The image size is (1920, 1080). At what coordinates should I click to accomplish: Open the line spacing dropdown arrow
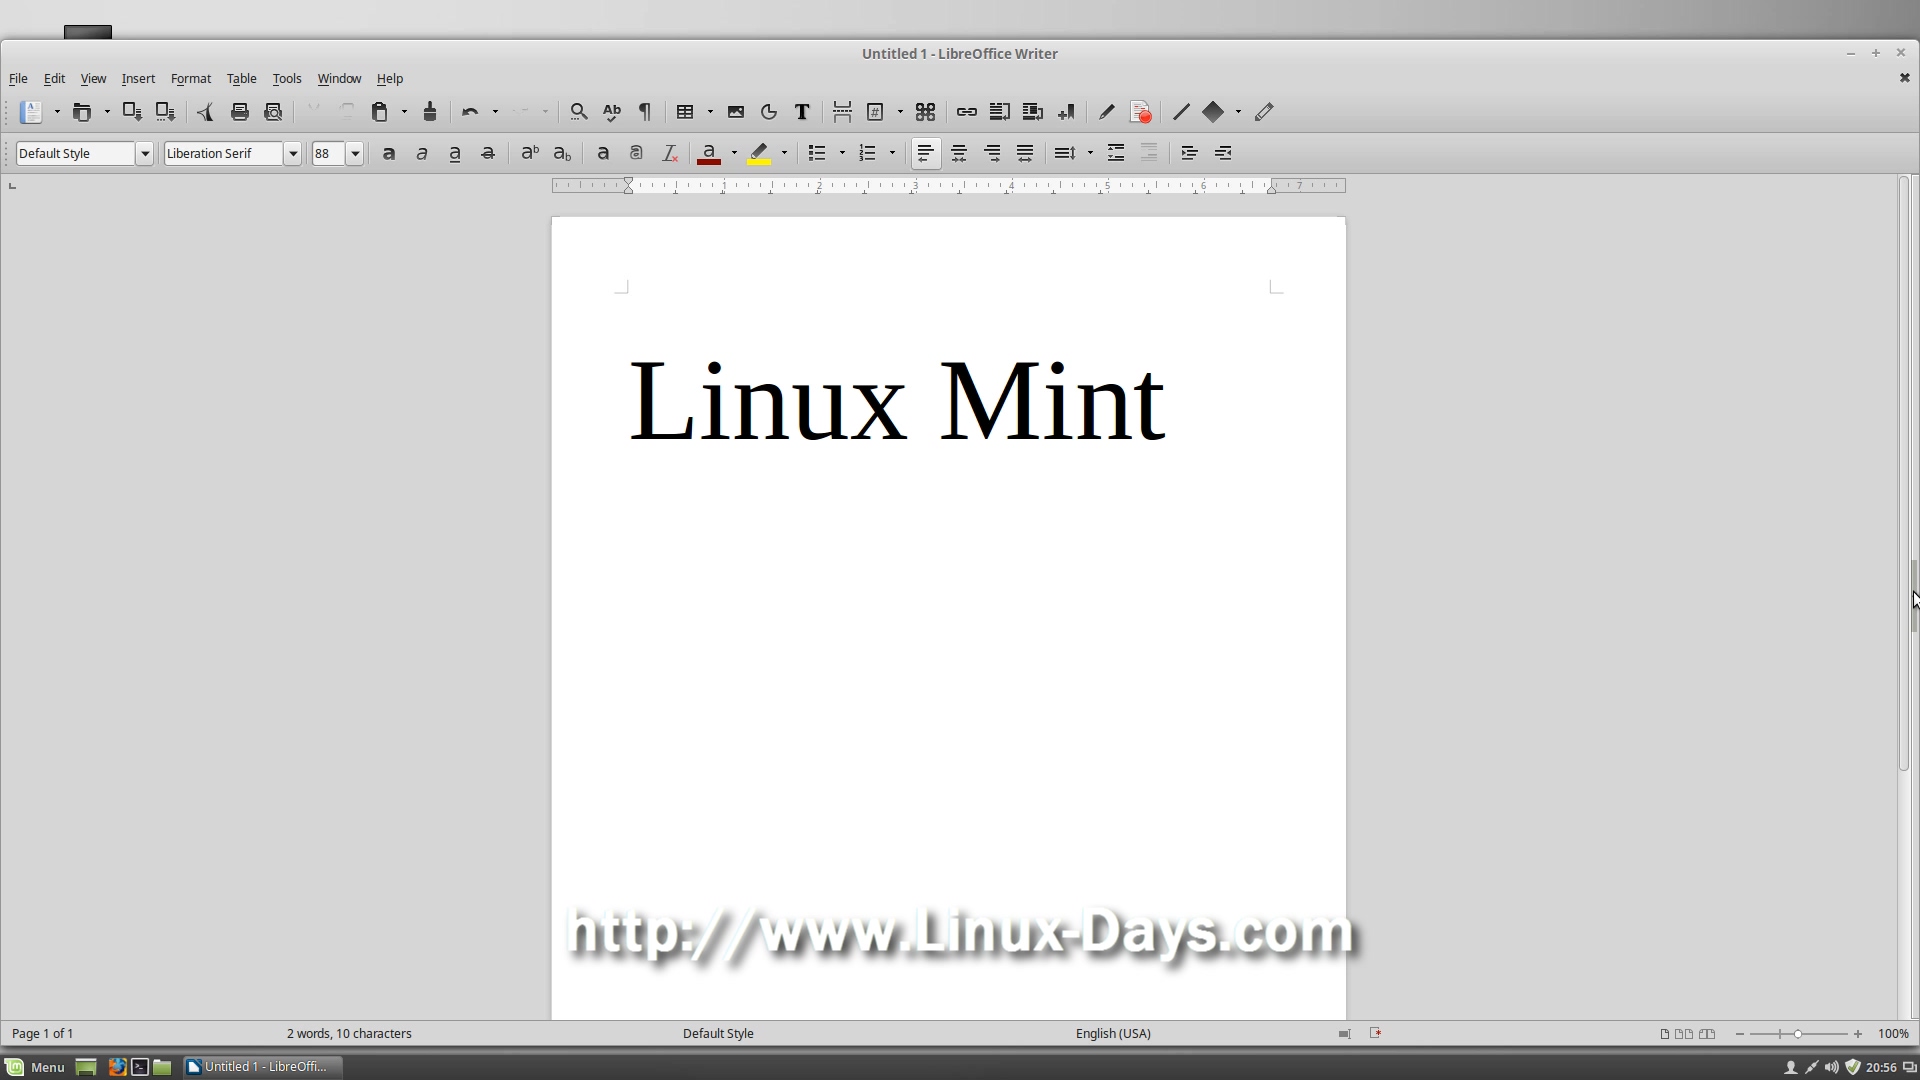click(x=1090, y=153)
